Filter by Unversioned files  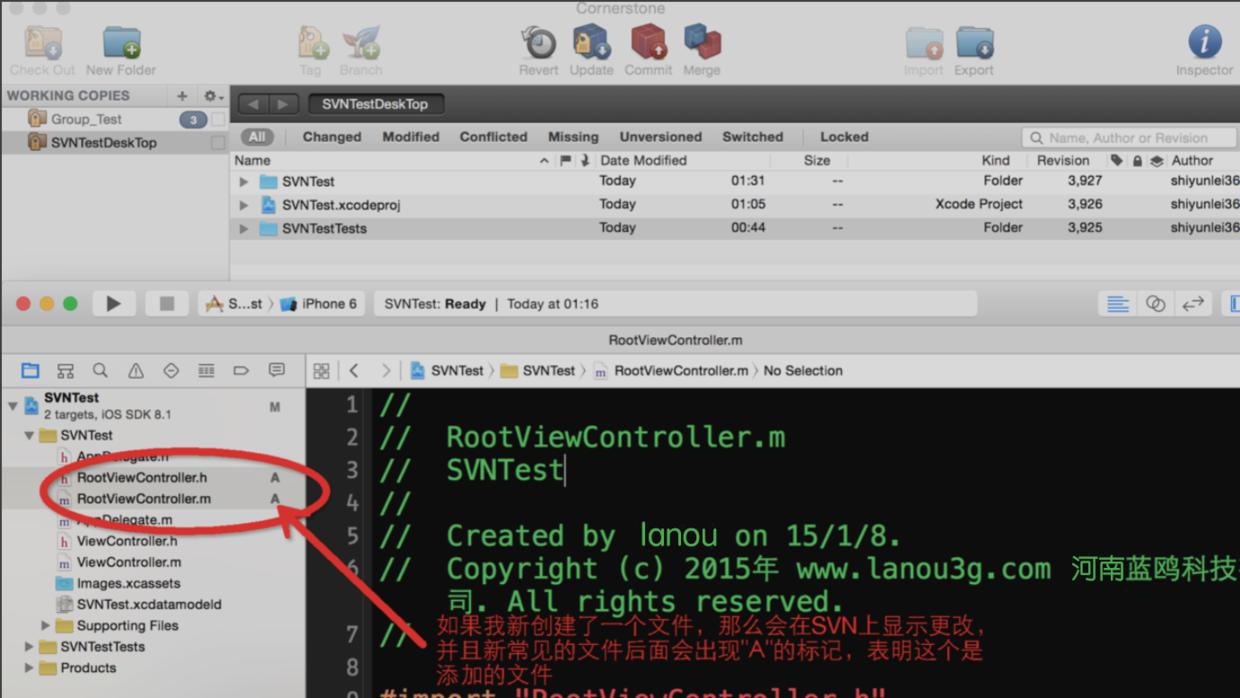[x=660, y=137]
